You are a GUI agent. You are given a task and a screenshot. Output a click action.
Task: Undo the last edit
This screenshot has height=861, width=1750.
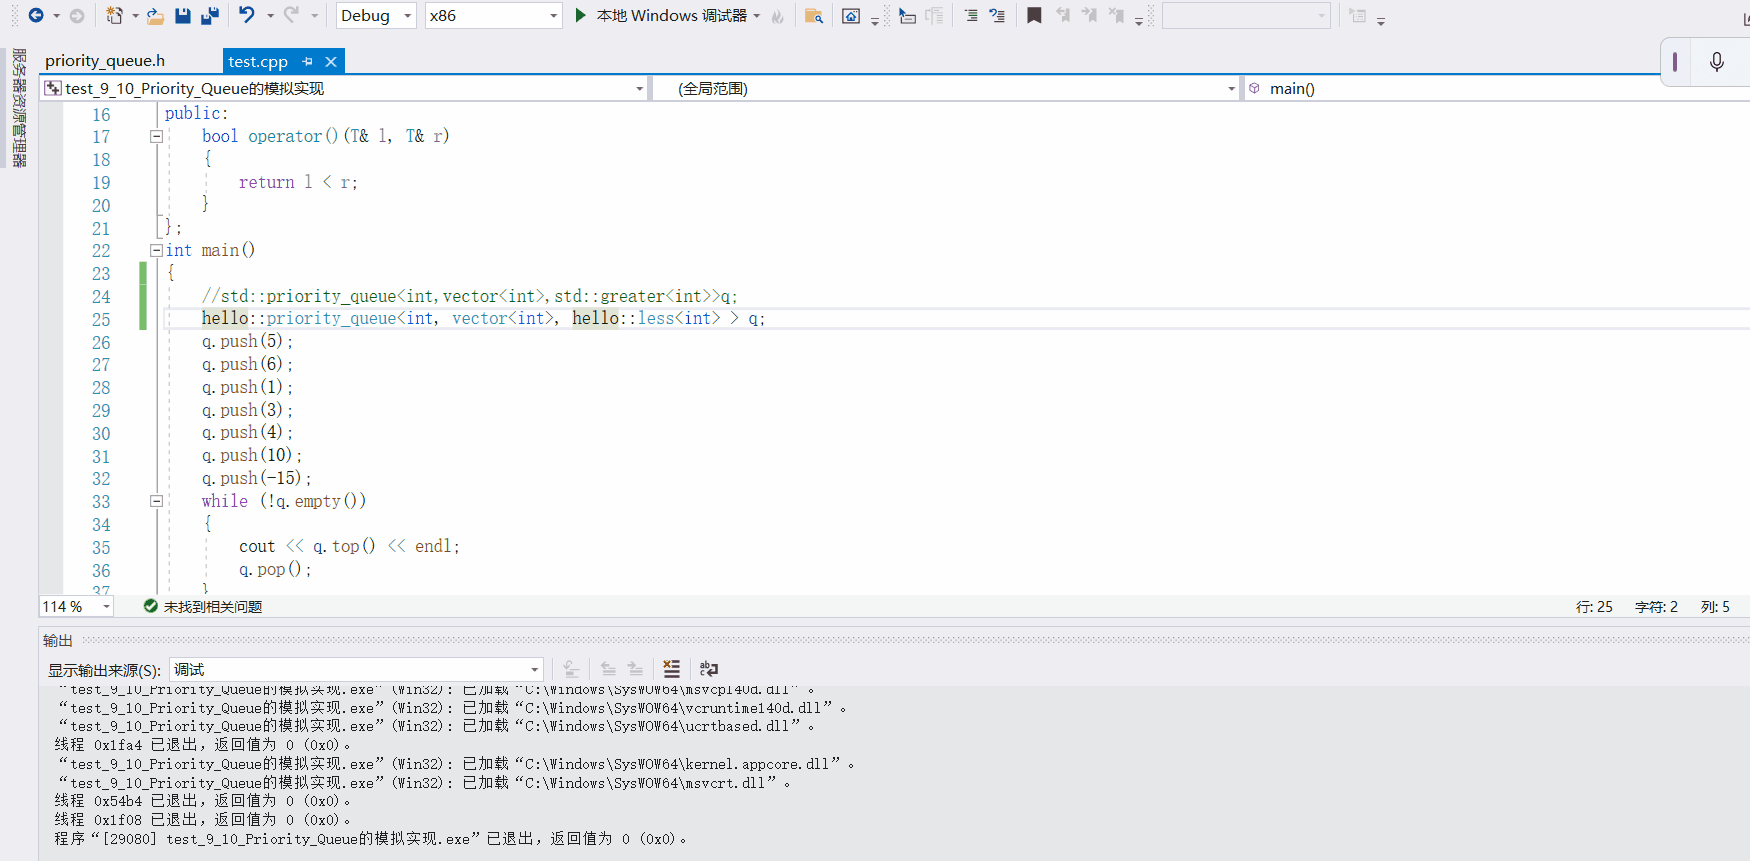click(x=246, y=15)
